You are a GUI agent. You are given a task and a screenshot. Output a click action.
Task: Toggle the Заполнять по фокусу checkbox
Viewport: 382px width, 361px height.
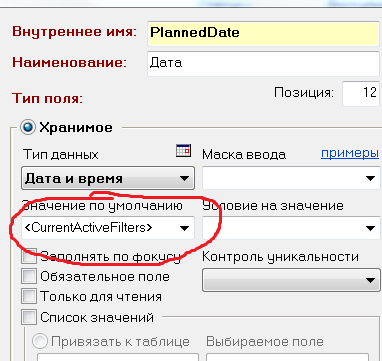29,257
